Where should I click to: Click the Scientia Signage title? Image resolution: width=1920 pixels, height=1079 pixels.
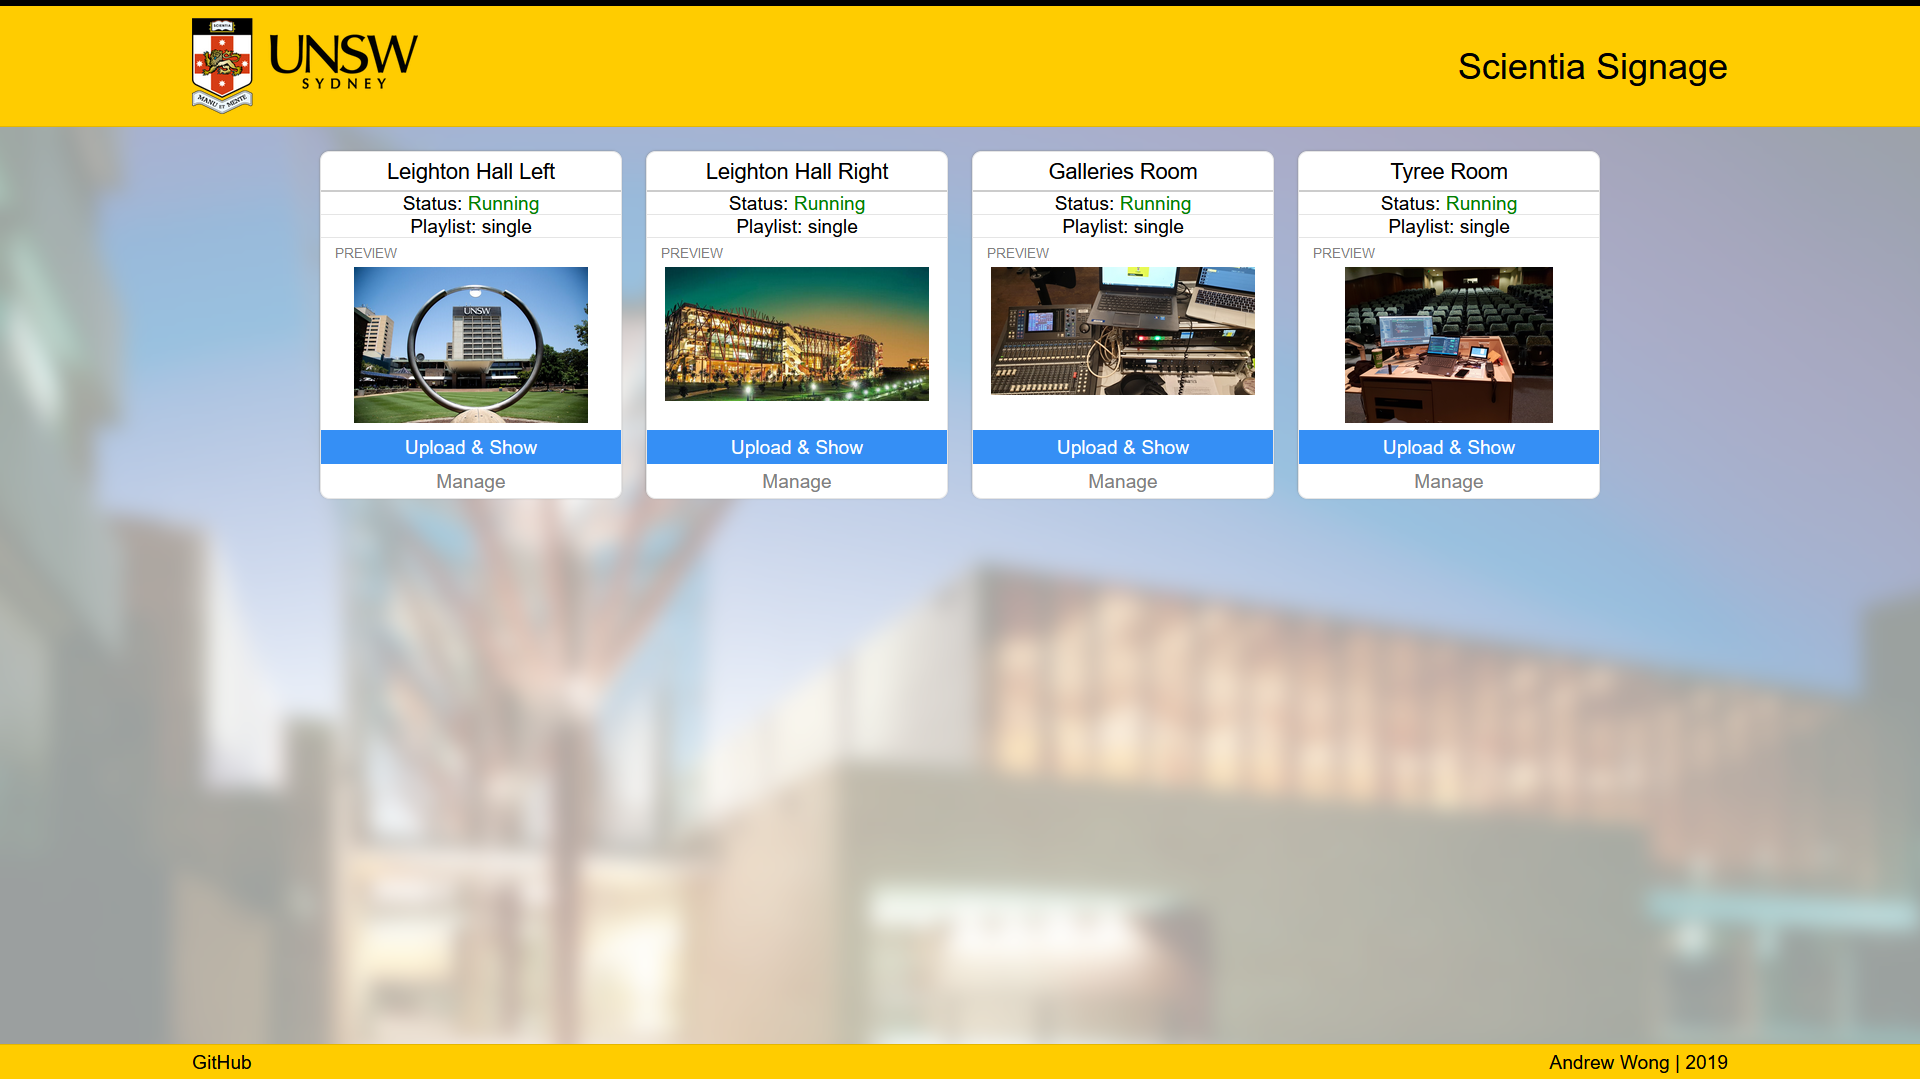point(1592,67)
